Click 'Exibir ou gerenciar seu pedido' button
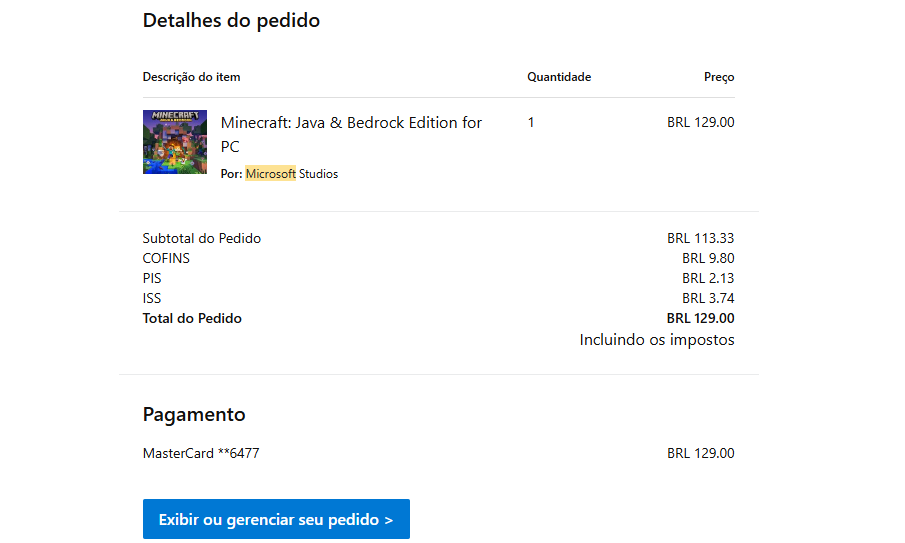This screenshot has width=905, height=543. pyautogui.click(x=276, y=519)
